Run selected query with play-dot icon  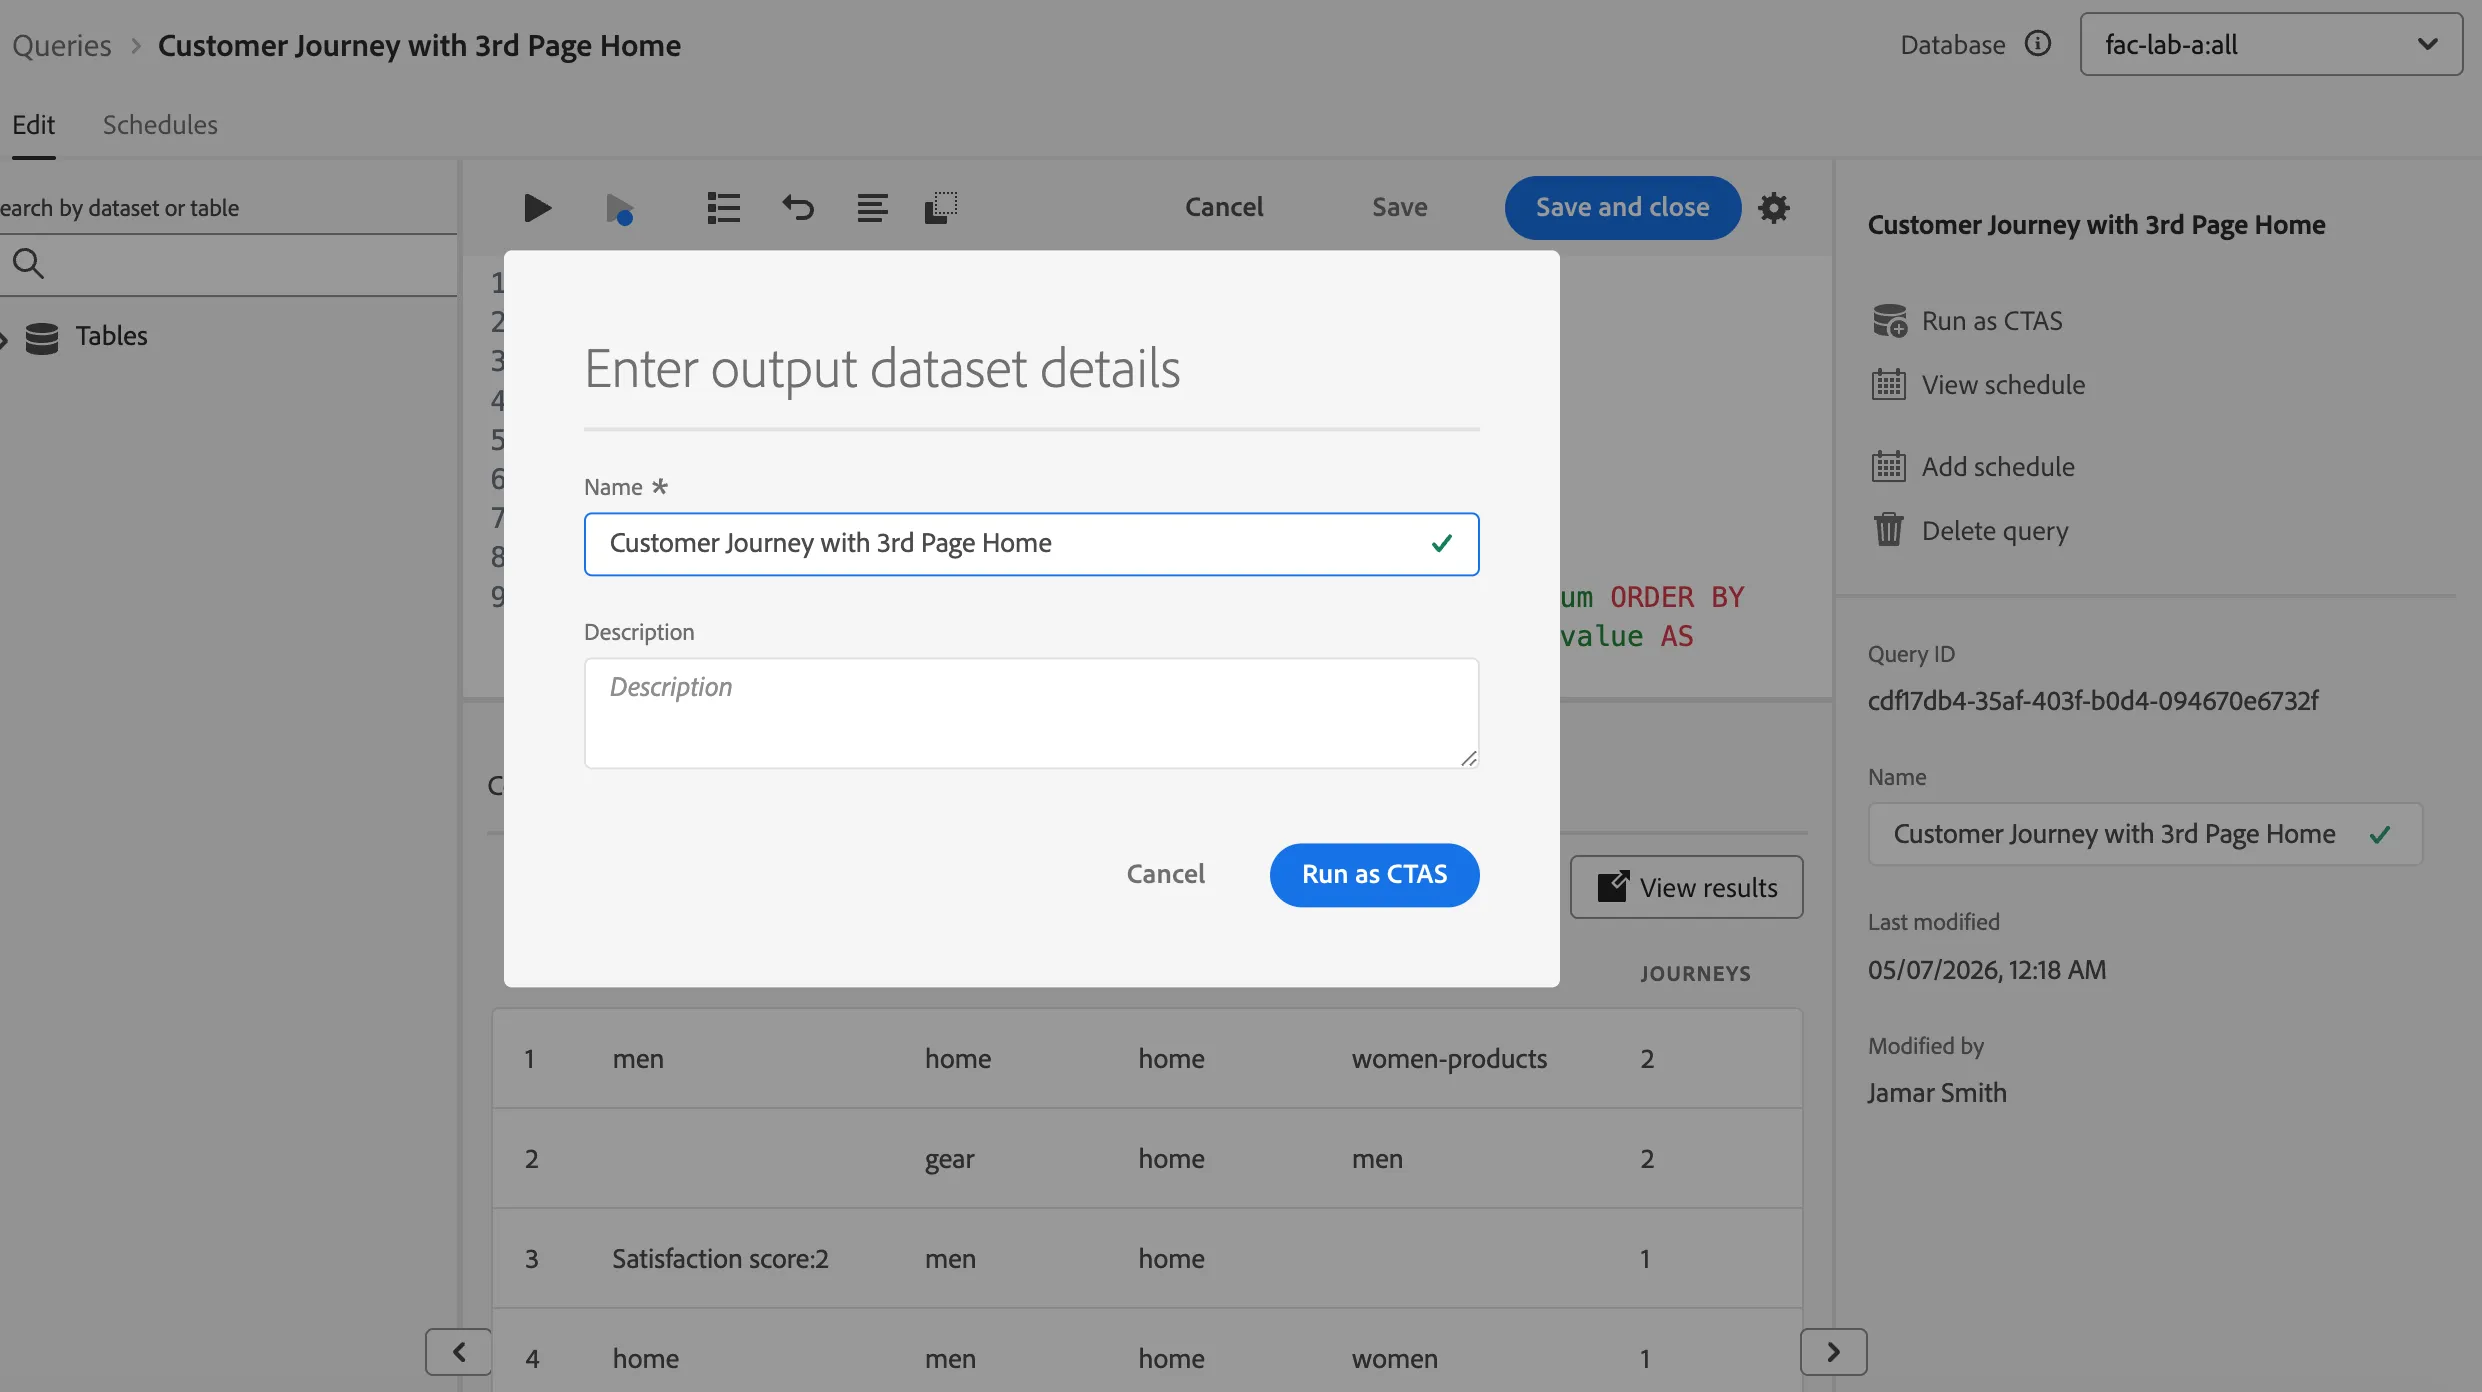pyautogui.click(x=620, y=209)
